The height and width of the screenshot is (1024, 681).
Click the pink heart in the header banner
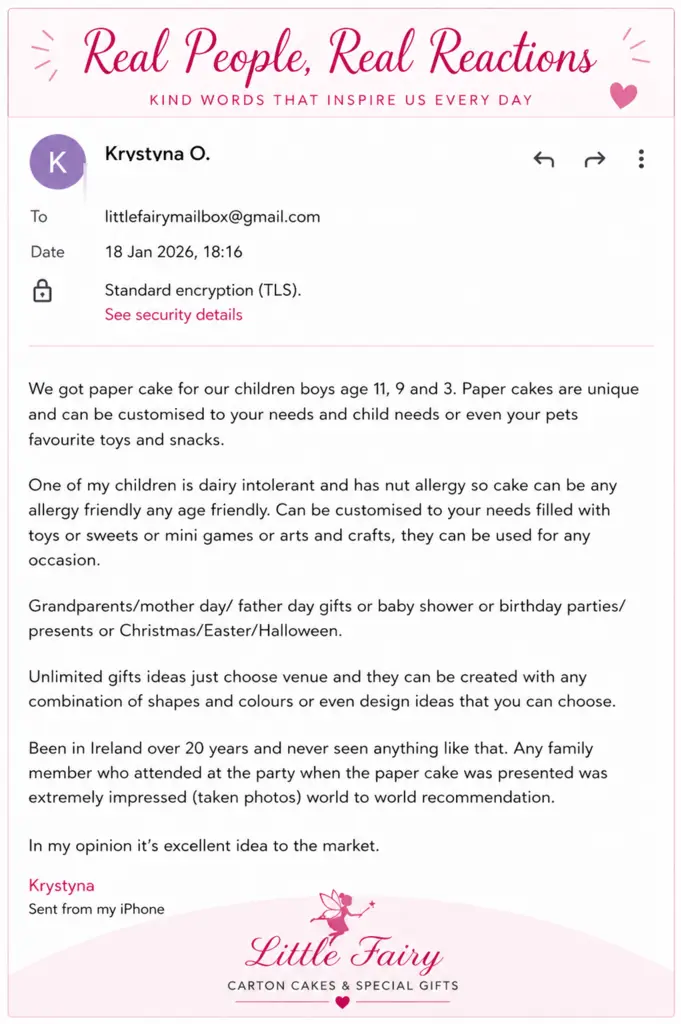pyautogui.click(x=624, y=95)
